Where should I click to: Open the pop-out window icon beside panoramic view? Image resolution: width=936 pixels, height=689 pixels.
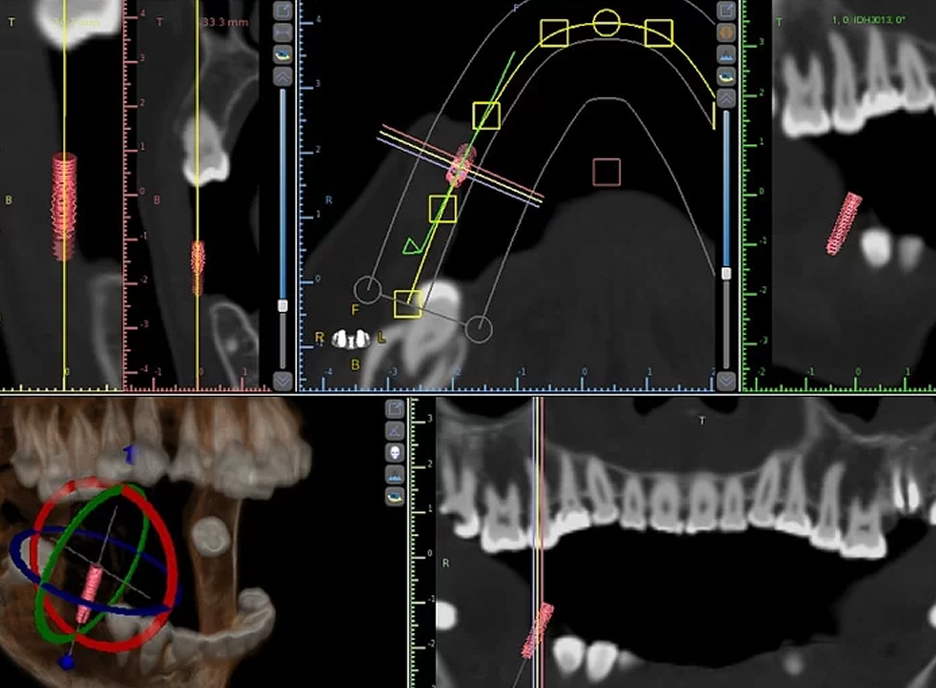pos(395,408)
